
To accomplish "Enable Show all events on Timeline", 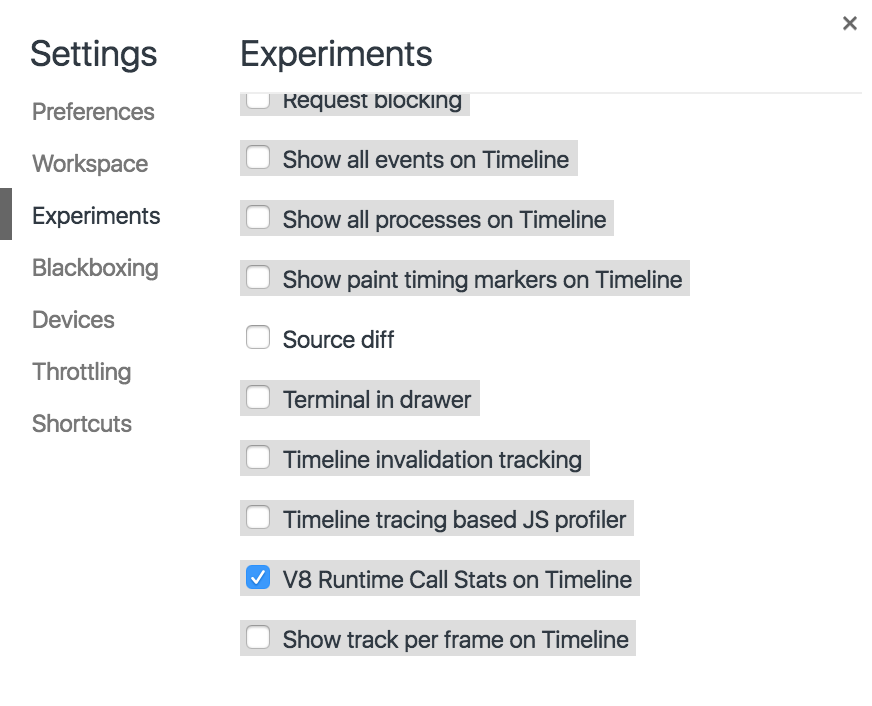I will (258, 157).
